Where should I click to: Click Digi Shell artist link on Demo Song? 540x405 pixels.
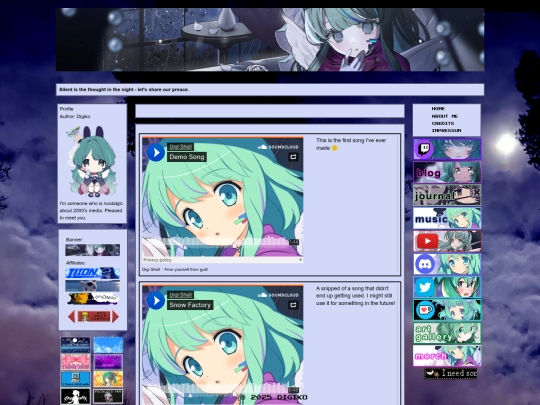181,147
